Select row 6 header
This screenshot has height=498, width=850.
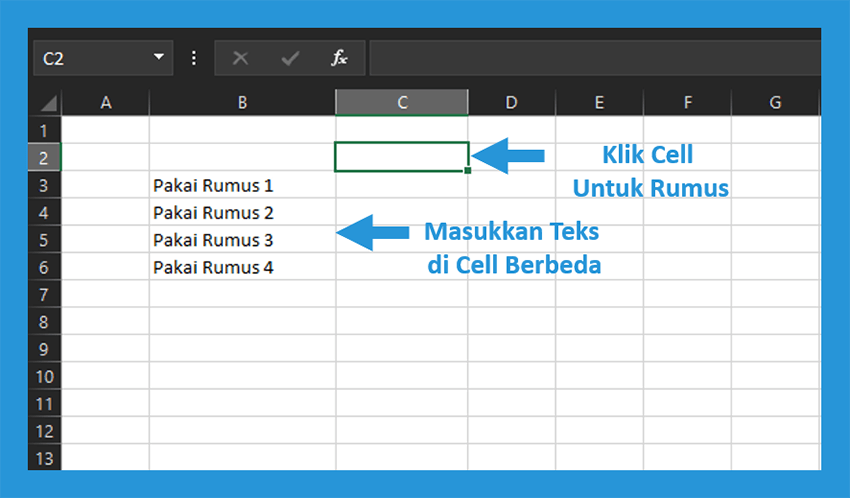pos(44,267)
